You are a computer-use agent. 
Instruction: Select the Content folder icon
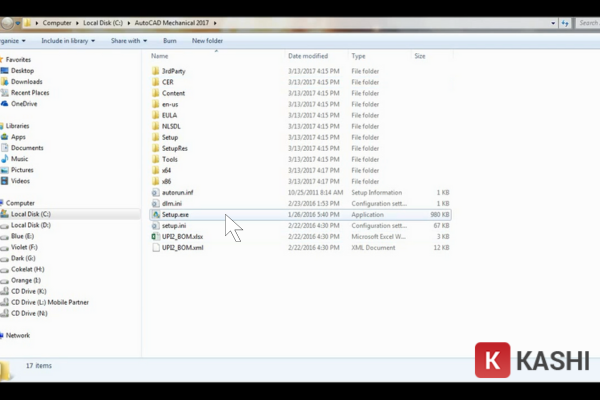pos(155,93)
